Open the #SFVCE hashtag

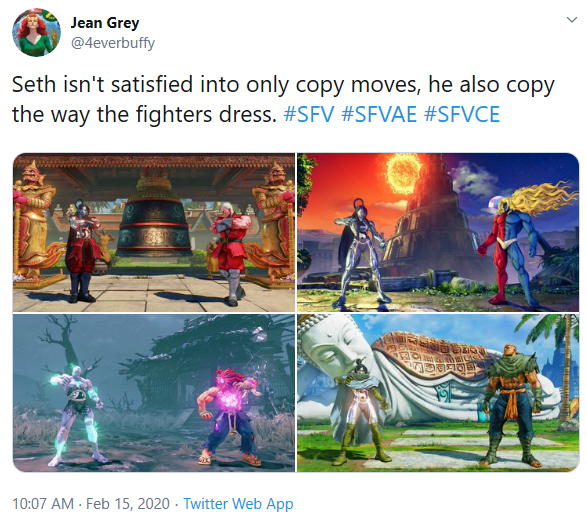(x=462, y=114)
